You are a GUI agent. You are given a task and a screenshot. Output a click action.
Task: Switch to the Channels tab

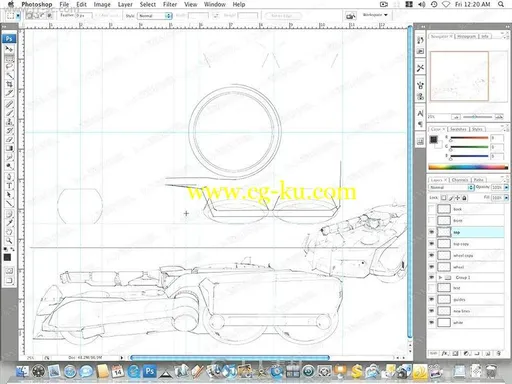coord(460,180)
